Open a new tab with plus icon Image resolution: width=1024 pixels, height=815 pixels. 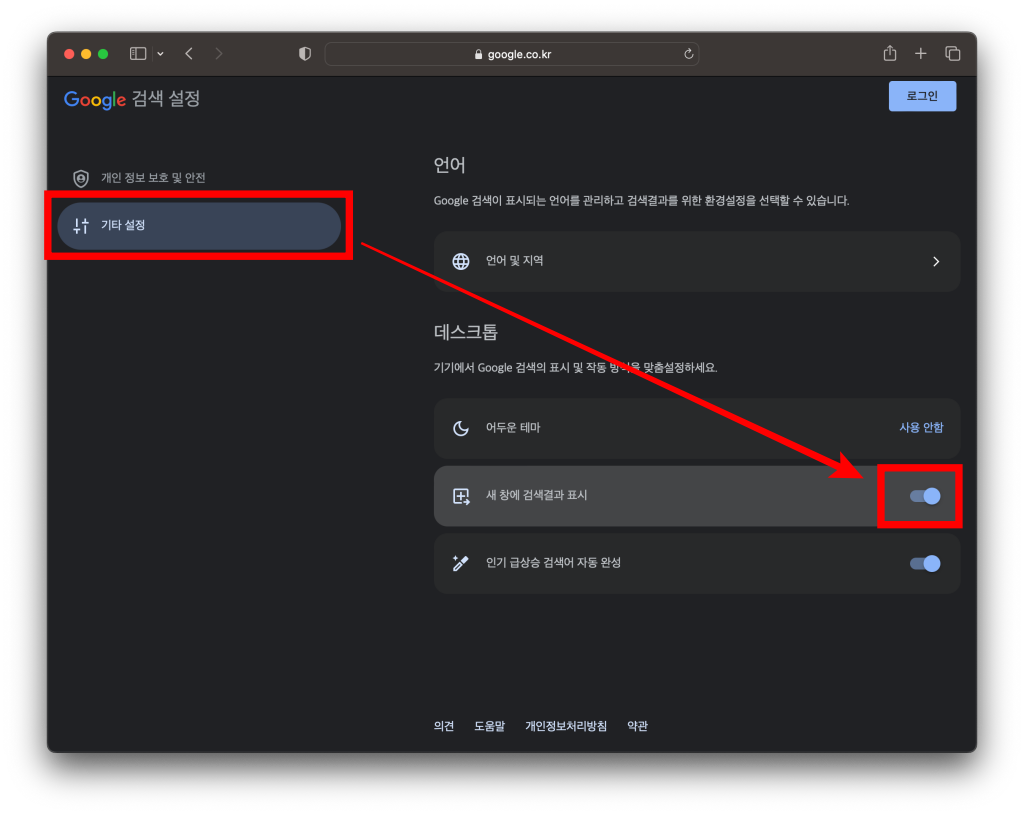coord(920,54)
